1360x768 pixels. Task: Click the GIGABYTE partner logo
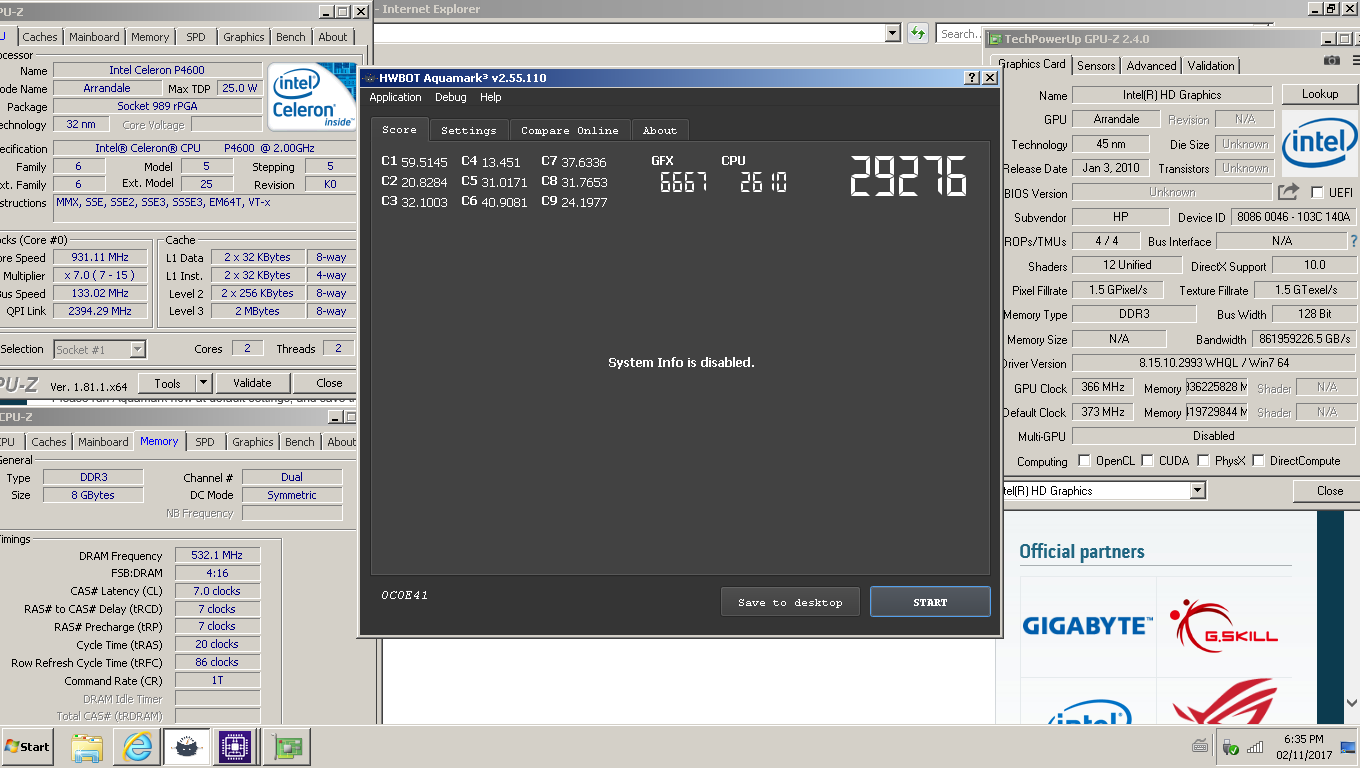1088,626
